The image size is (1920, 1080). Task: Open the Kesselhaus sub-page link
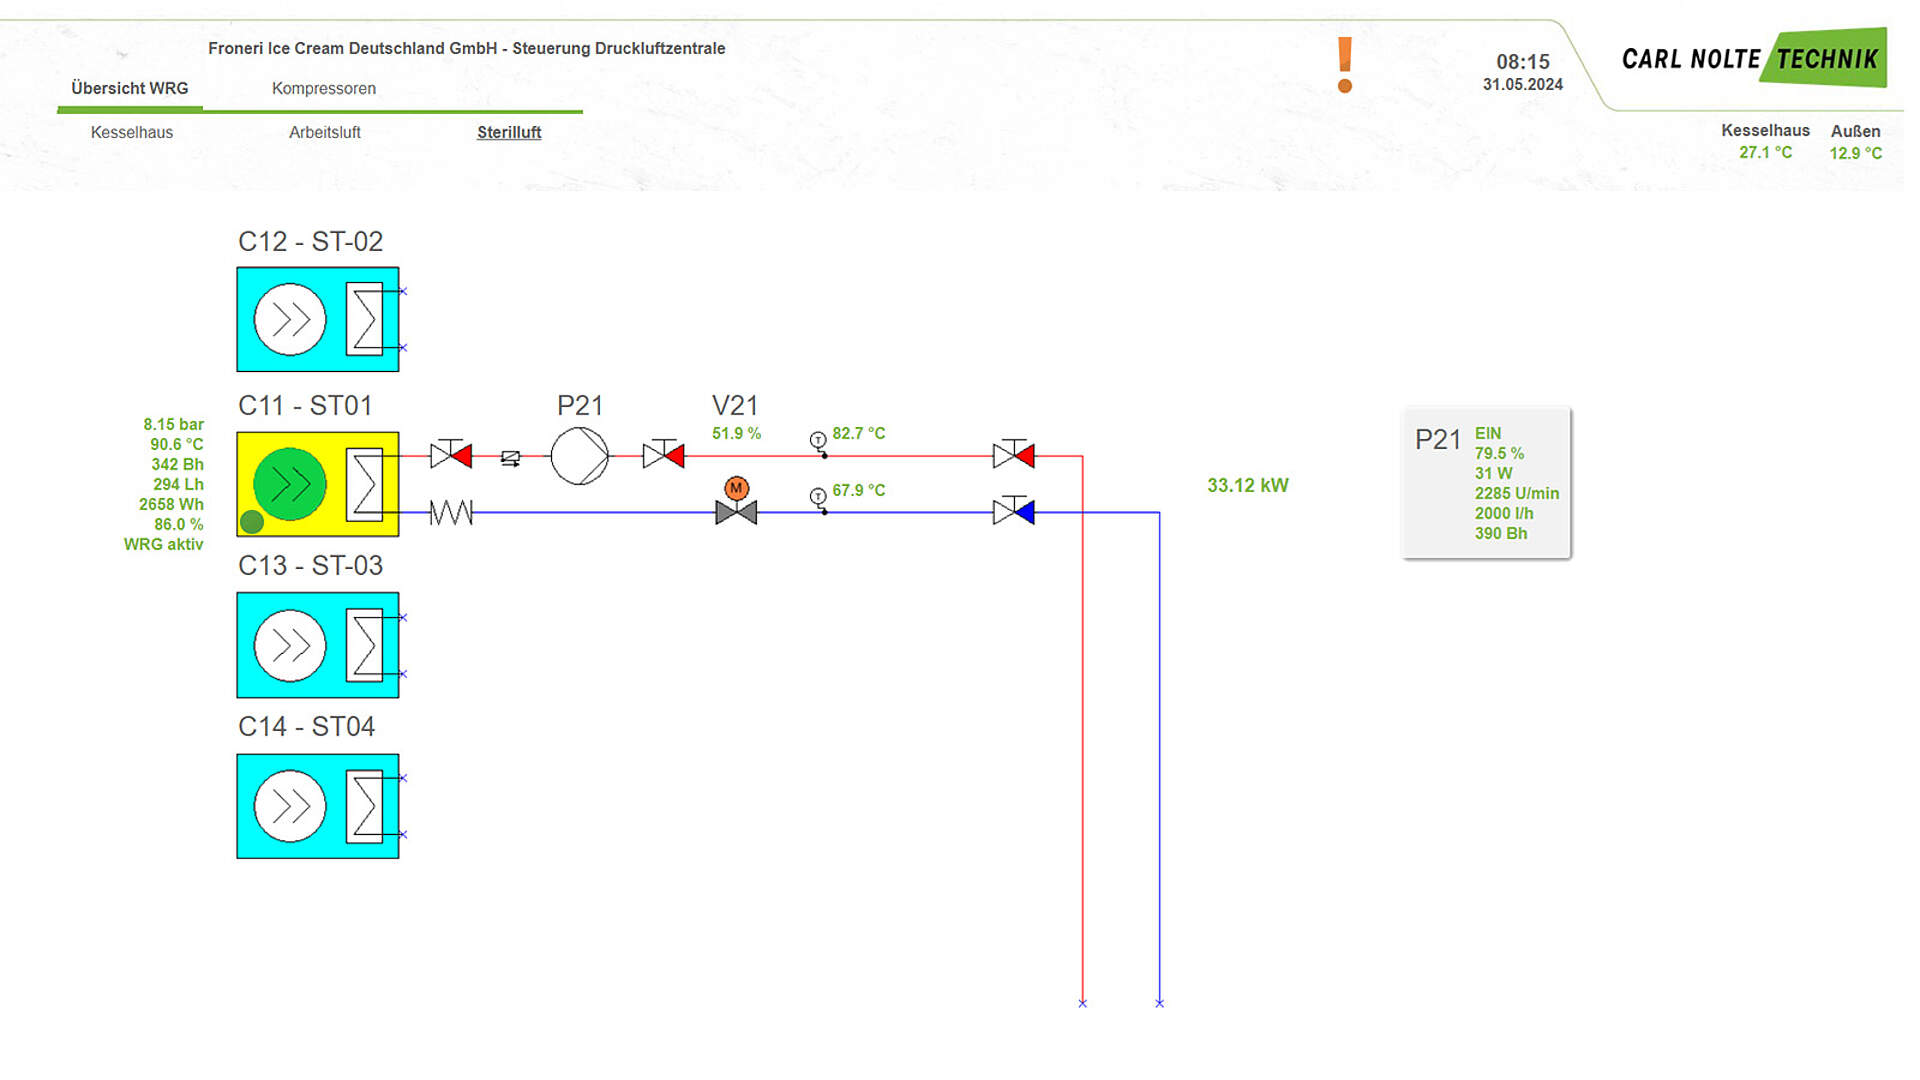click(x=132, y=132)
